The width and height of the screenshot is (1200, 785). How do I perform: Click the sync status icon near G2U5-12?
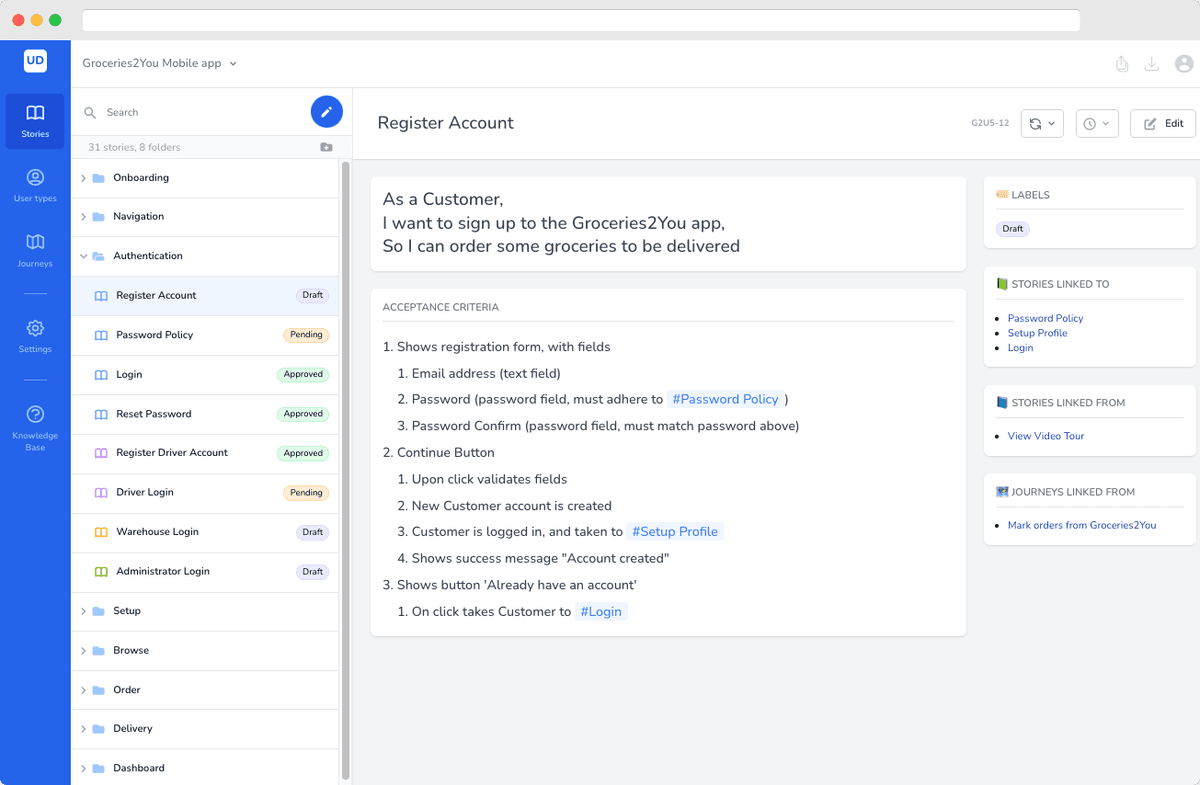coord(1033,123)
